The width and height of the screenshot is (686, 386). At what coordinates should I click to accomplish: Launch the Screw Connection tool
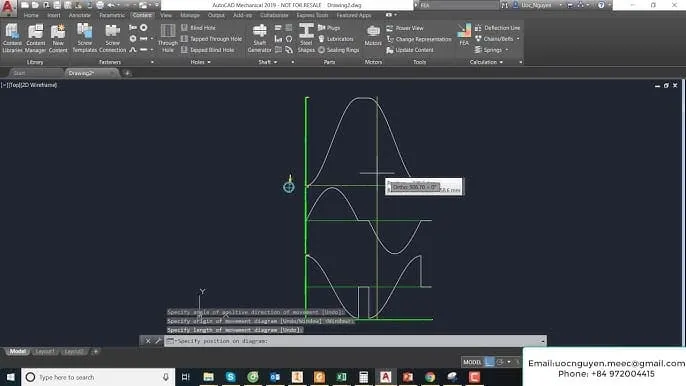(112, 39)
